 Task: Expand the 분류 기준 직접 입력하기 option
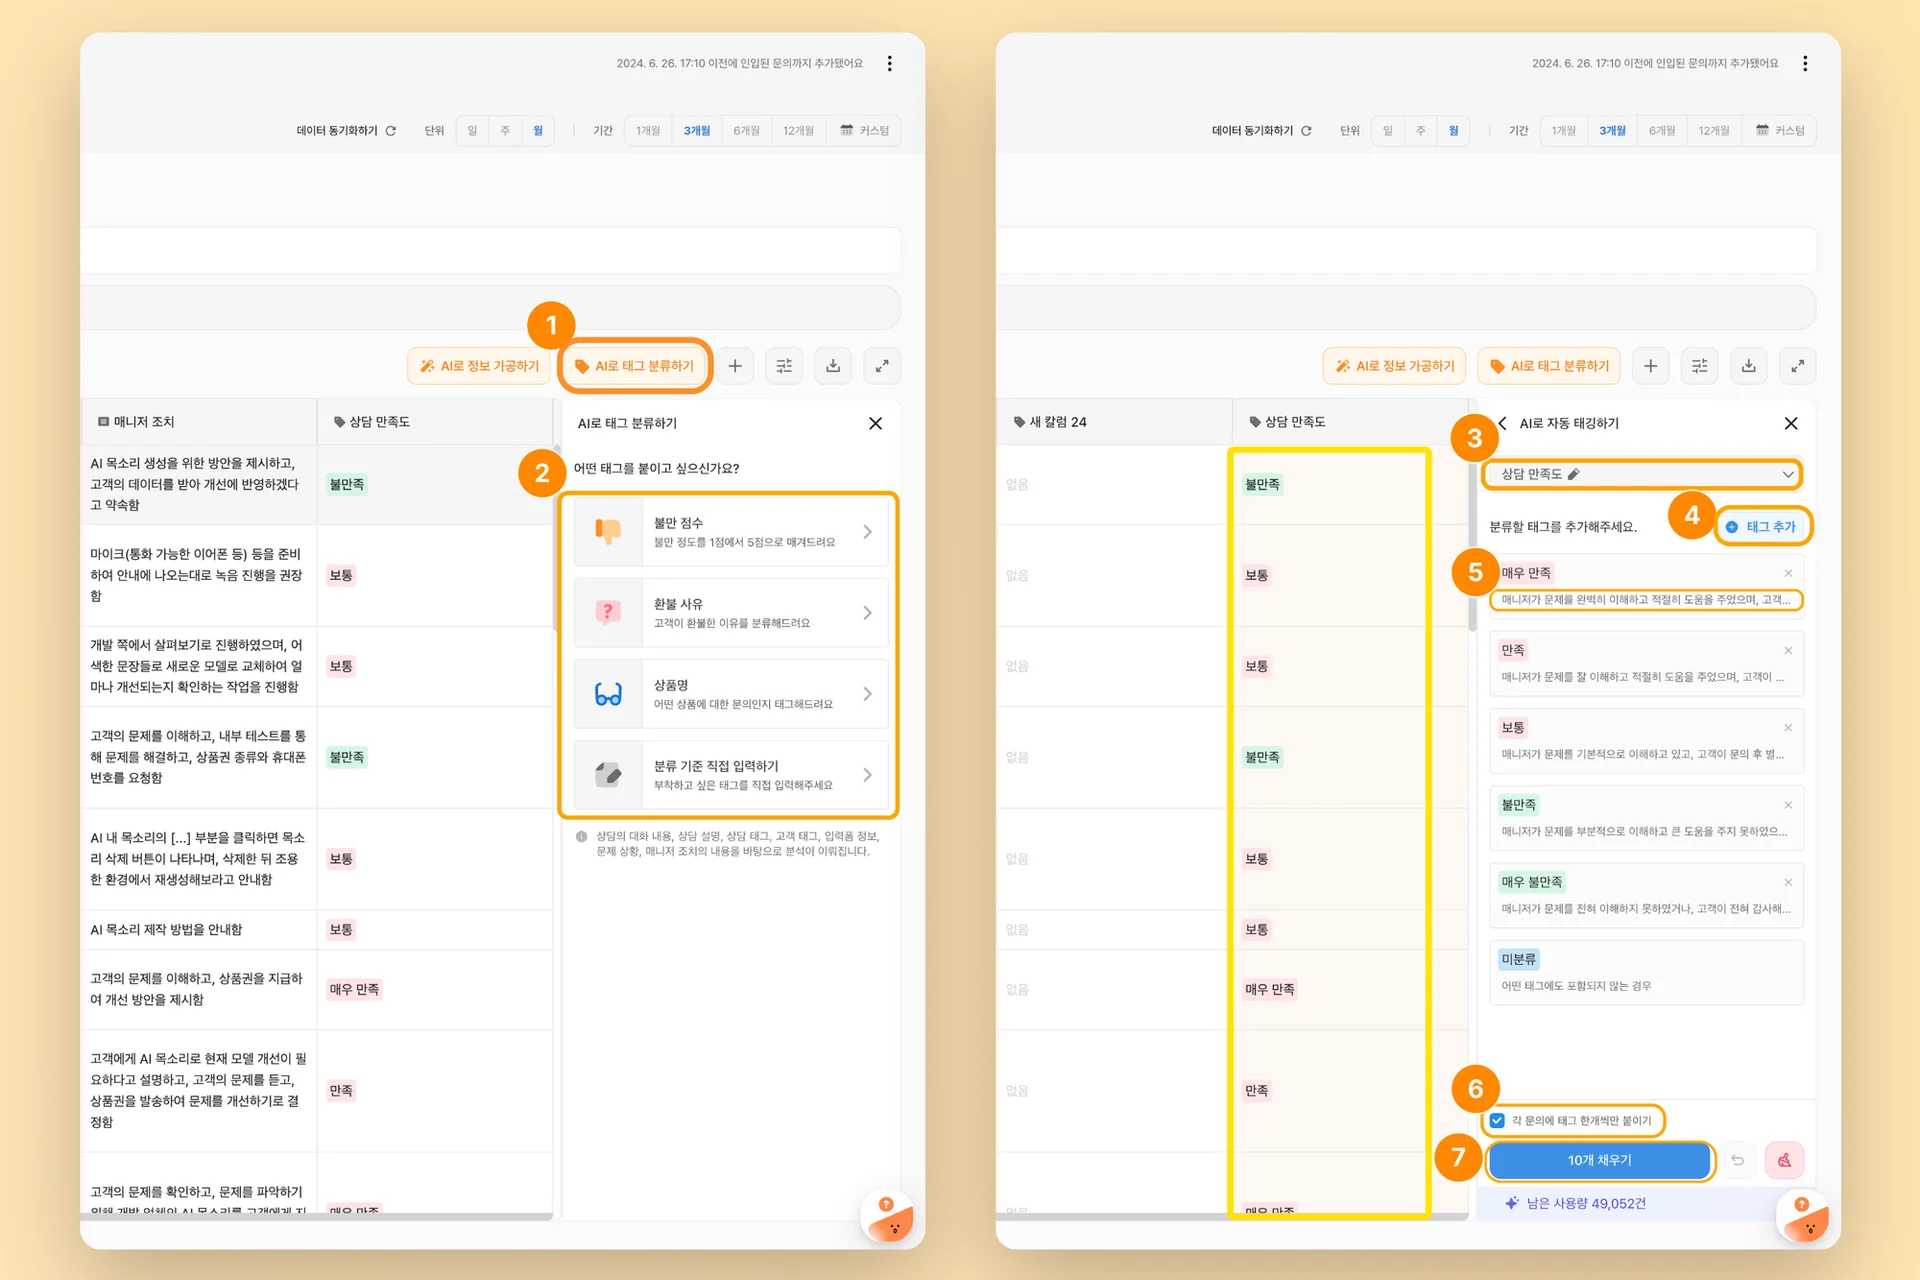pyautogui.click(x=867, y=775)
